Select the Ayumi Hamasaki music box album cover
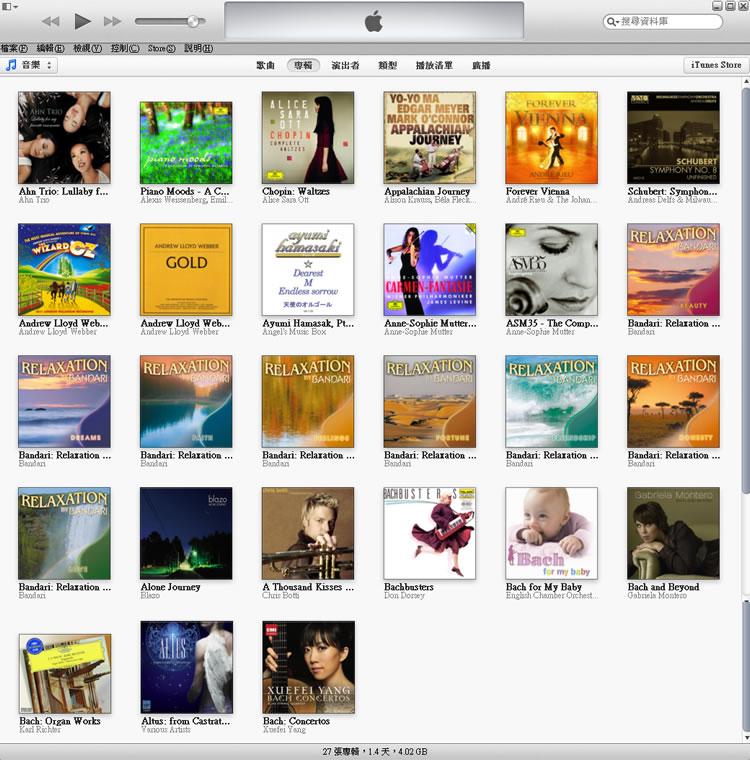 (308, 269)
